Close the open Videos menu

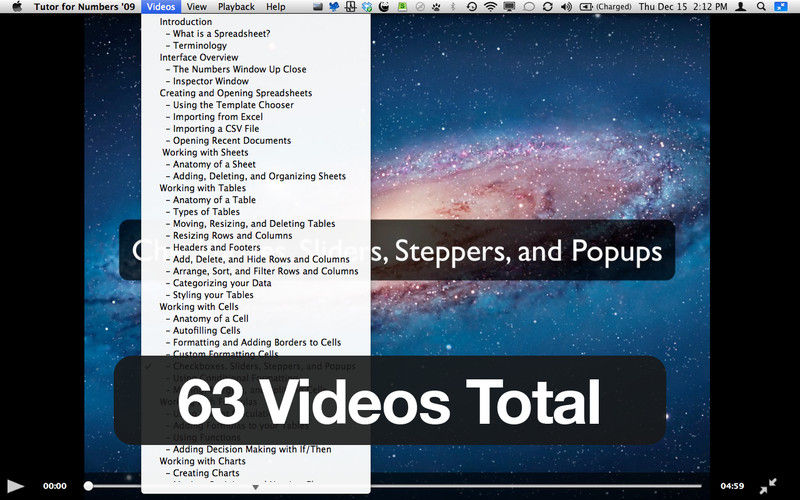click(x=161, y=7)
